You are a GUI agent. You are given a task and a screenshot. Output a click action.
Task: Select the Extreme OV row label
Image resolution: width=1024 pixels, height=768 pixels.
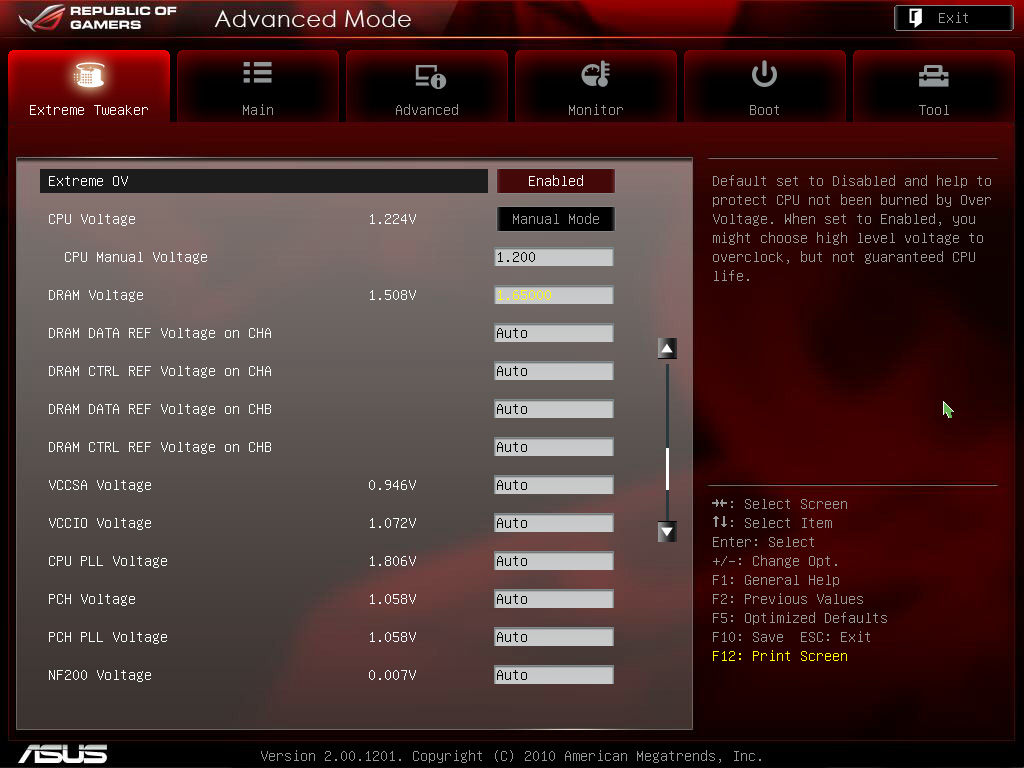pos(88,181)
